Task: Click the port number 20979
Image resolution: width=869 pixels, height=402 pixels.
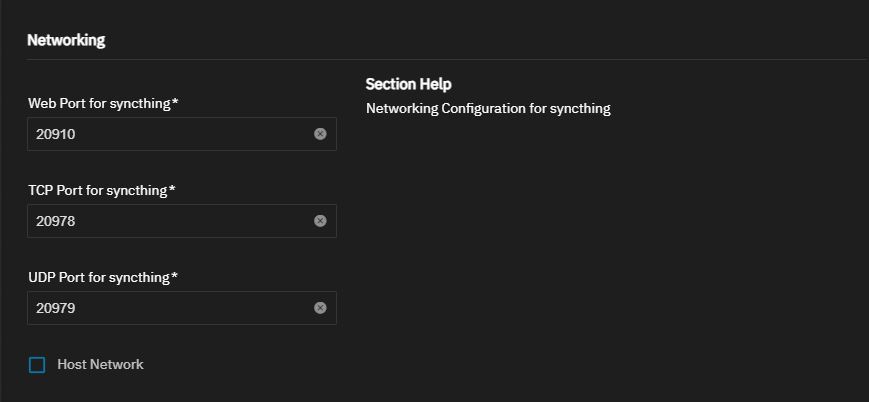Action: point(56,308)
